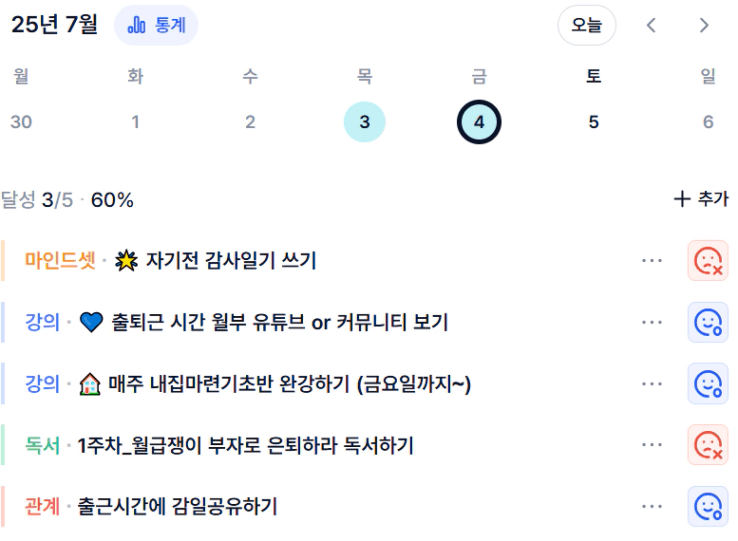This screenshot has height=541, width=738.
Task: Open more options for 자기전 감사일기 쓰기
Action: click(x=652, y=260)
